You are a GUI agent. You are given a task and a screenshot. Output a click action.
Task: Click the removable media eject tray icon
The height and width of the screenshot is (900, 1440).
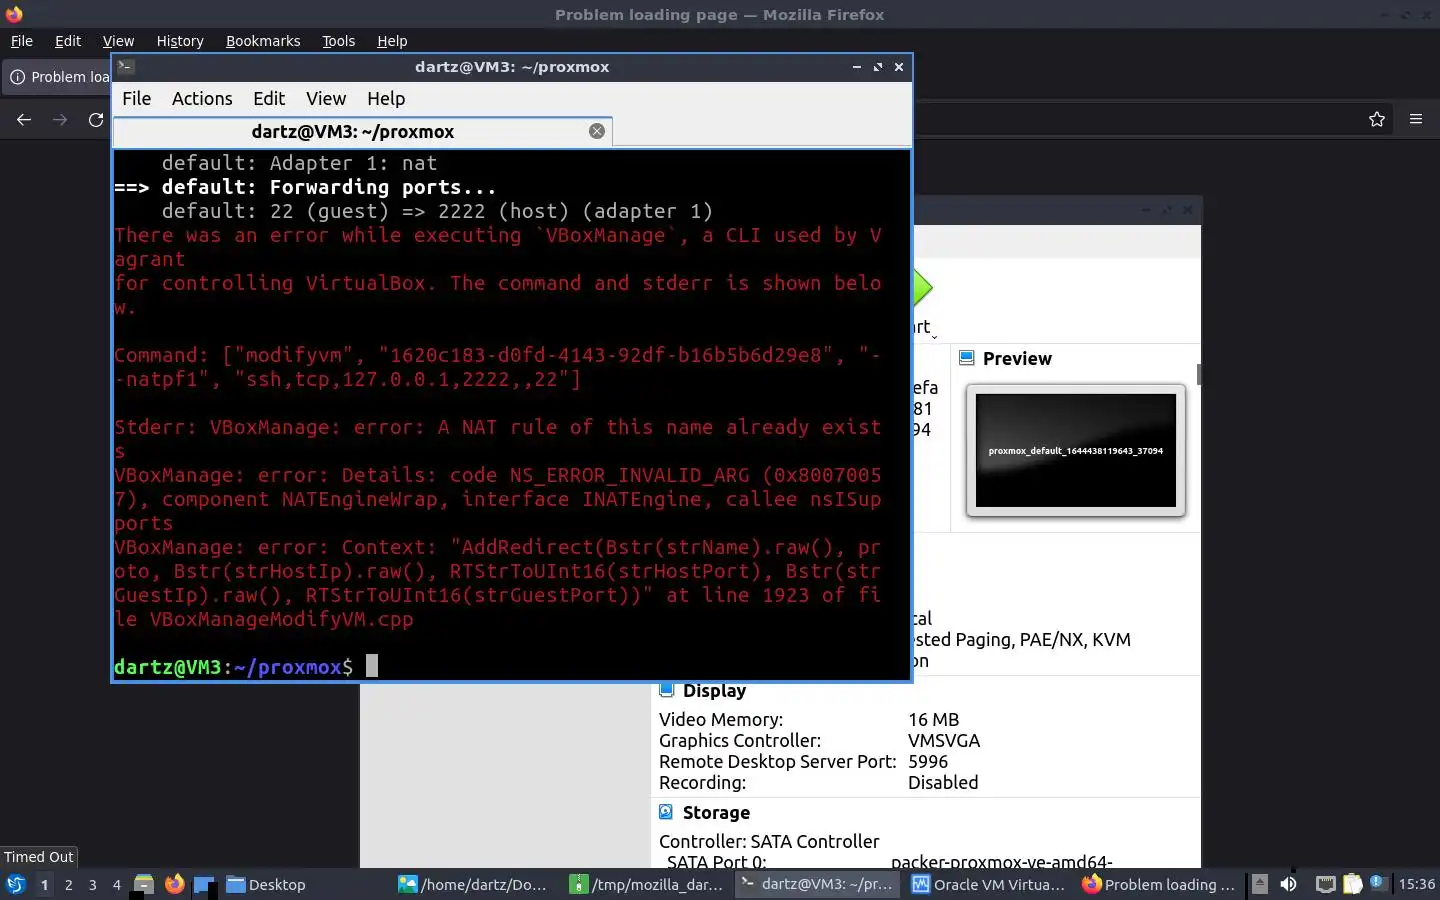pos(1260,884)
